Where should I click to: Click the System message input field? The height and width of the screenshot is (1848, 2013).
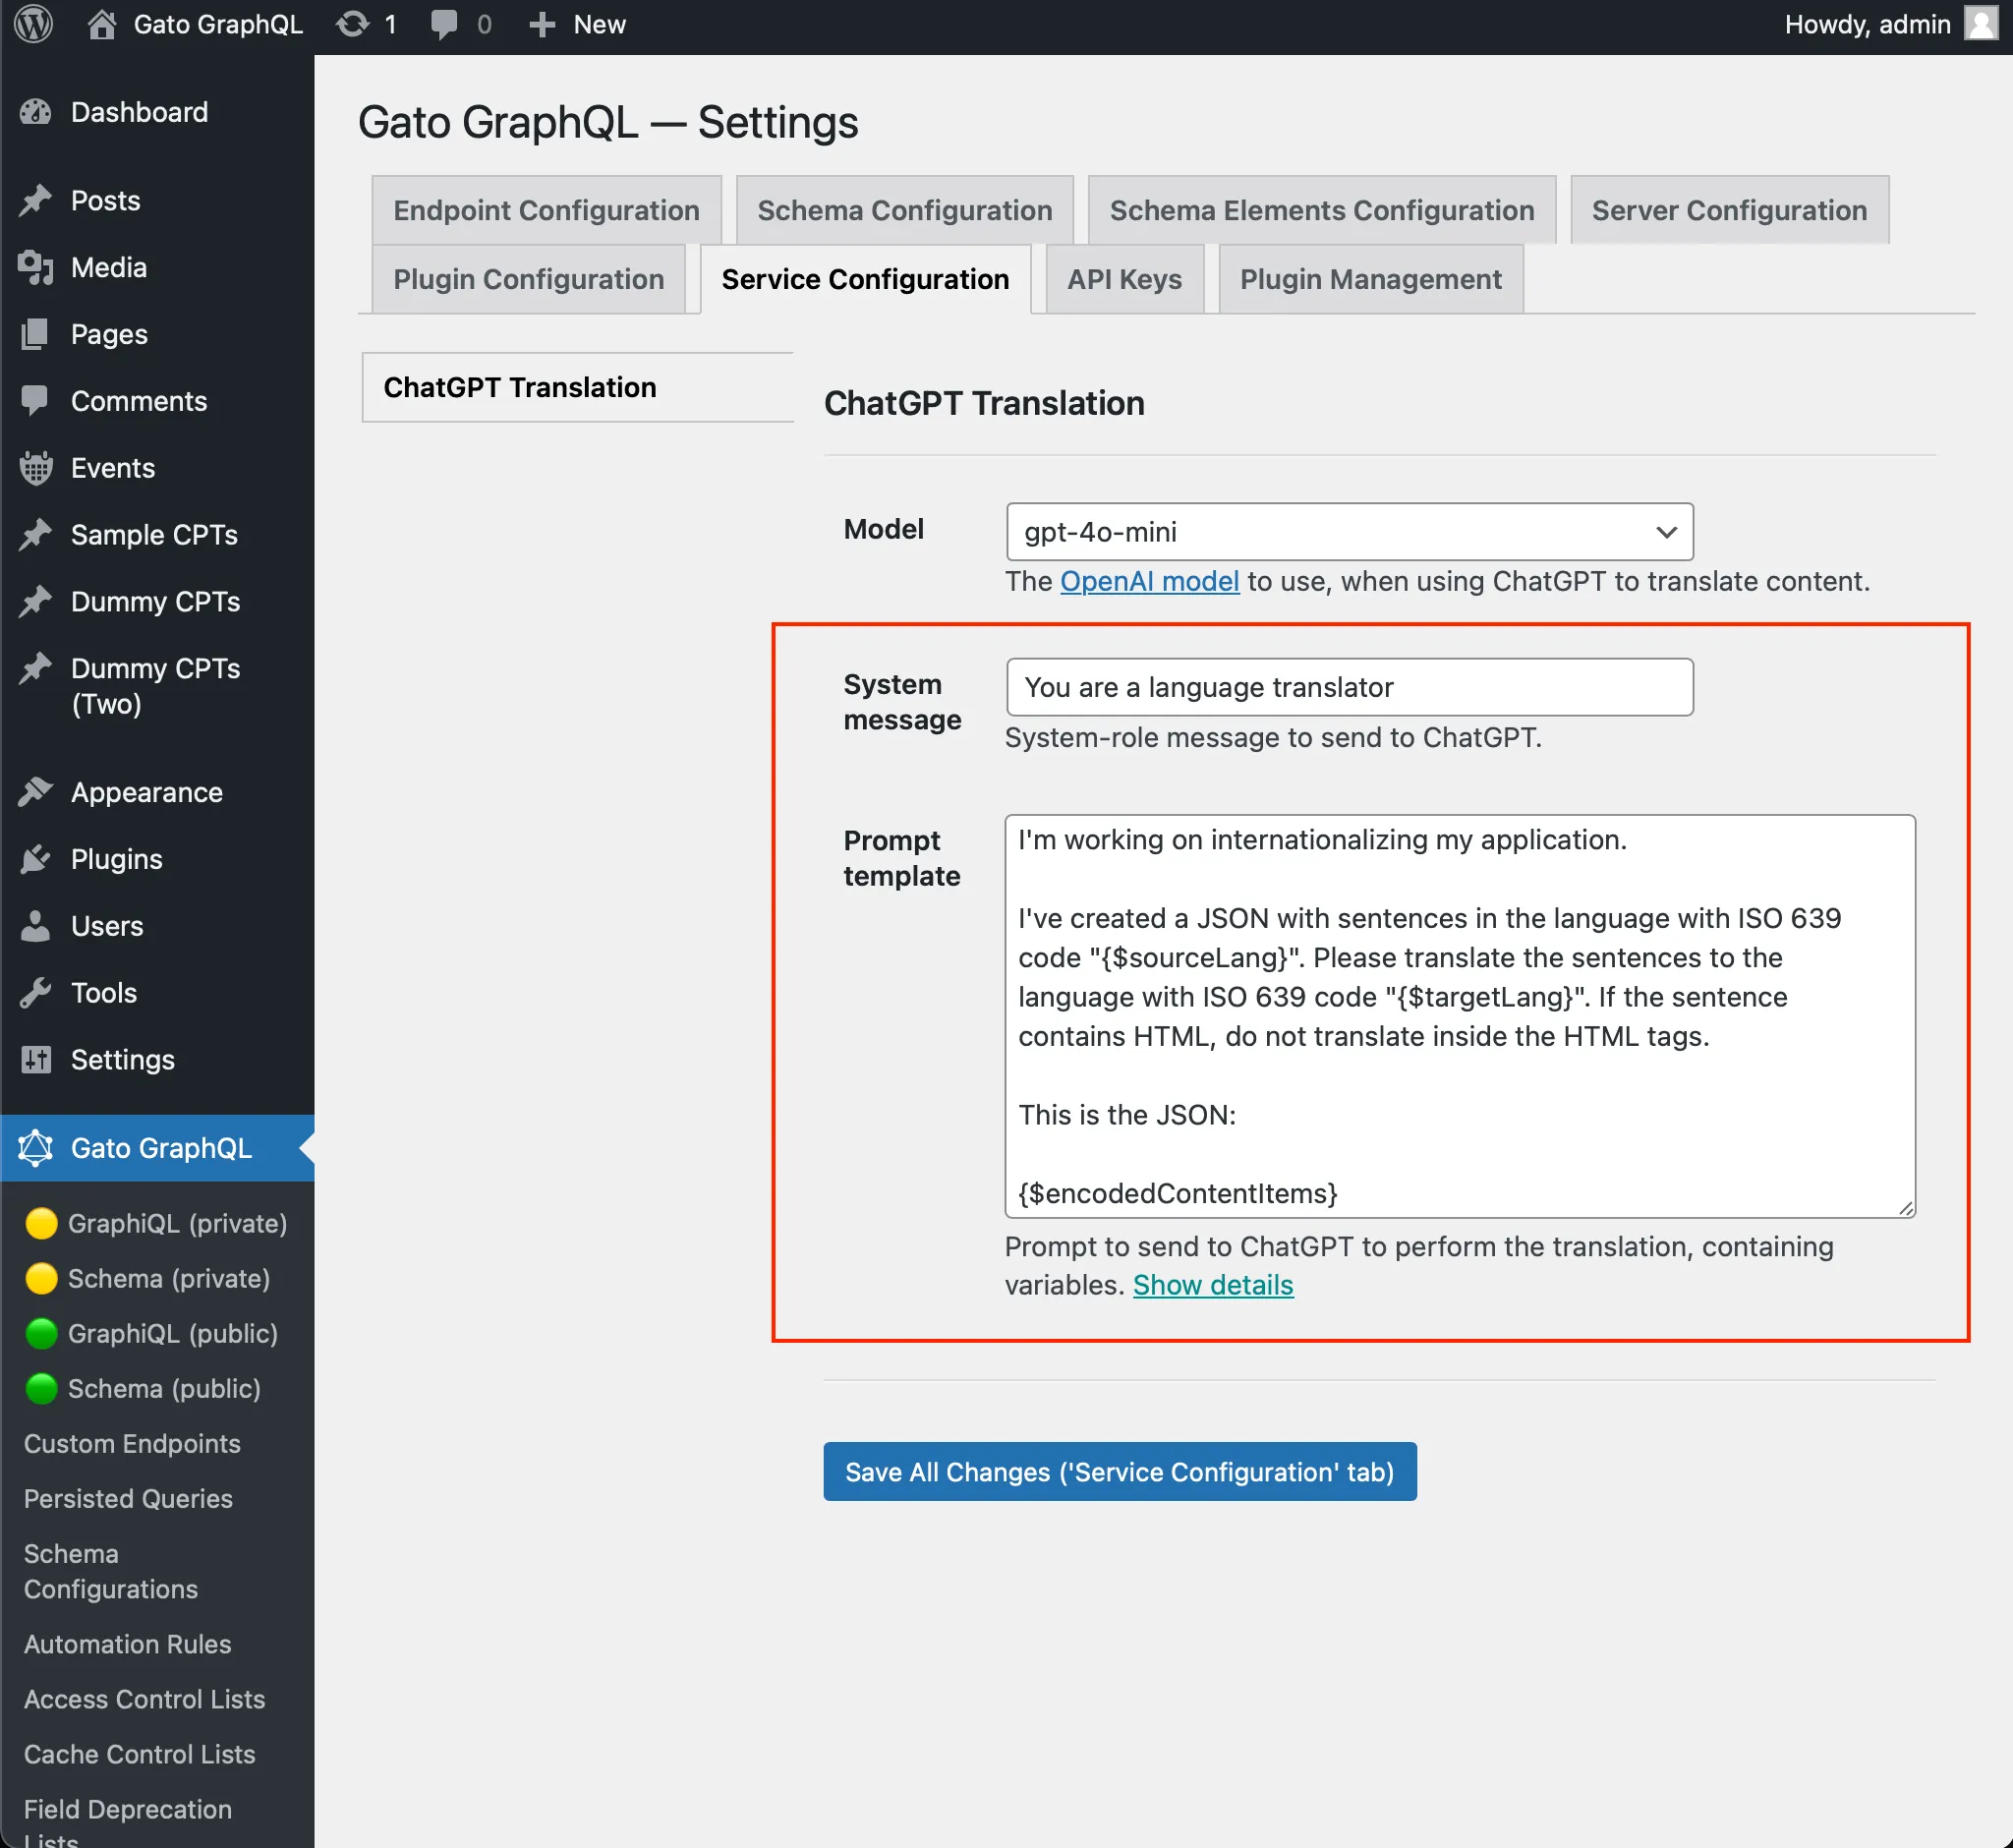1349,687
